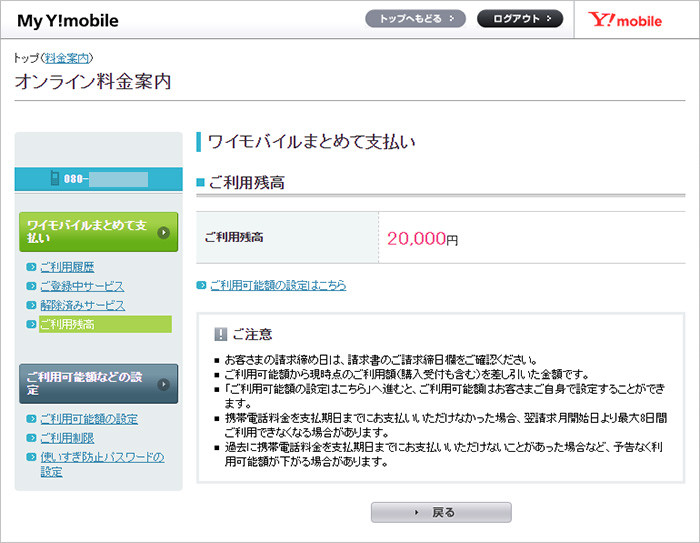Open 使いすぎ防止パスワードの設定 link
The height and width of the screenshot is (543, 700).
[100, 464]
